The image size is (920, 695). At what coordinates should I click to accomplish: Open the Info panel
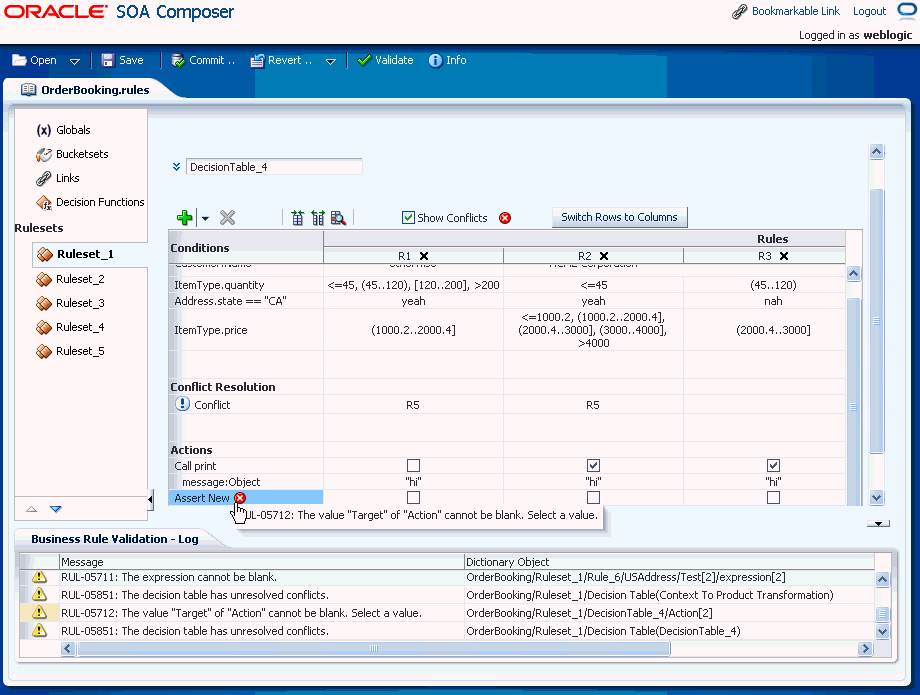(448, 60)
